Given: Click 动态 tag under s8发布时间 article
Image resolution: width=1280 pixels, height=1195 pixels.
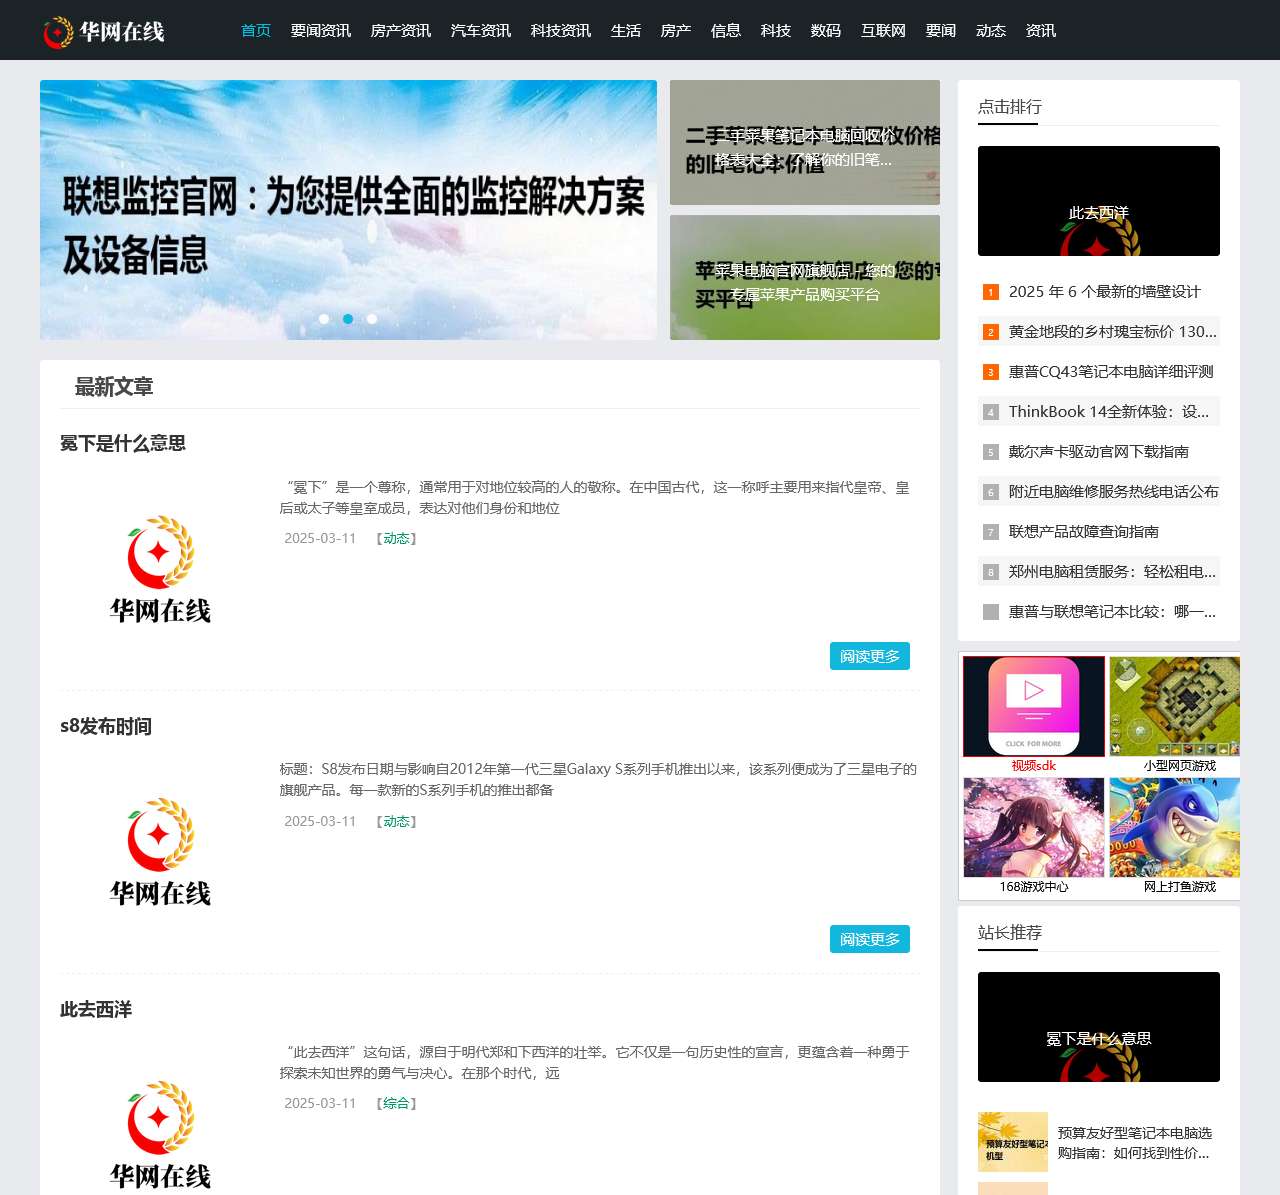Looking at the screenshot, I should tap(397, 821).
